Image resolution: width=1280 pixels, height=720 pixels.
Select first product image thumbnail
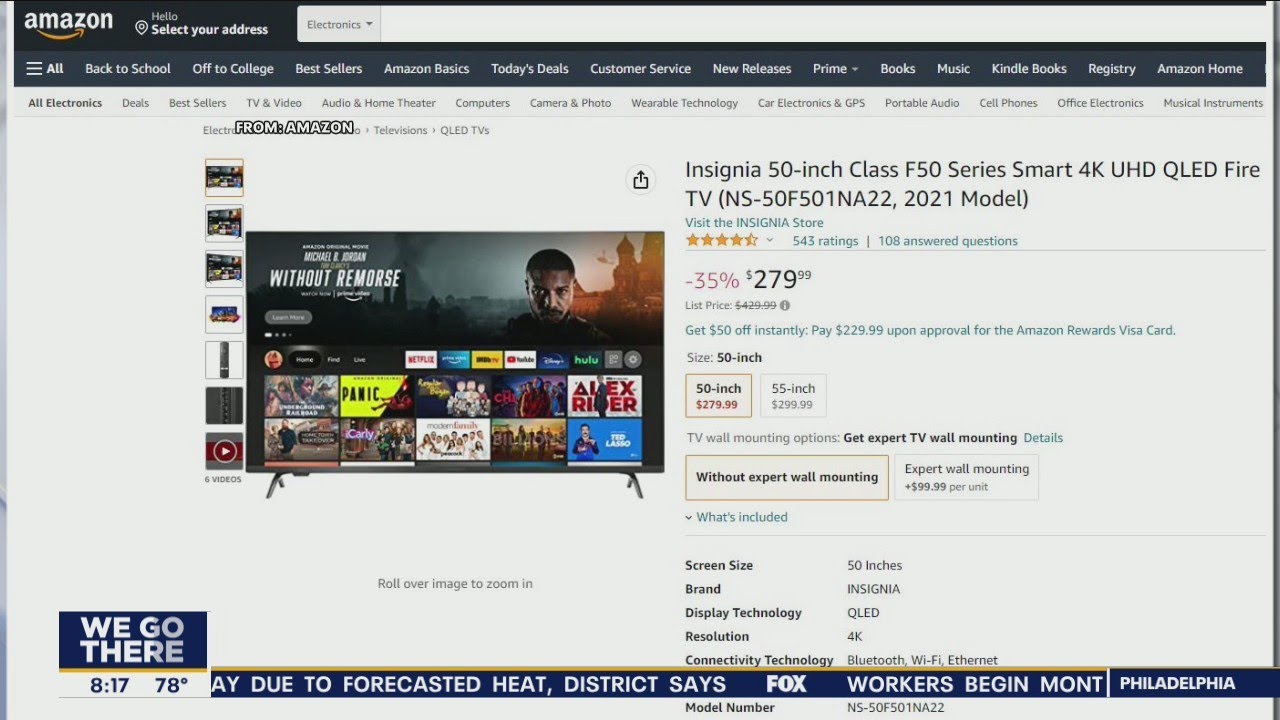(224, 178)
